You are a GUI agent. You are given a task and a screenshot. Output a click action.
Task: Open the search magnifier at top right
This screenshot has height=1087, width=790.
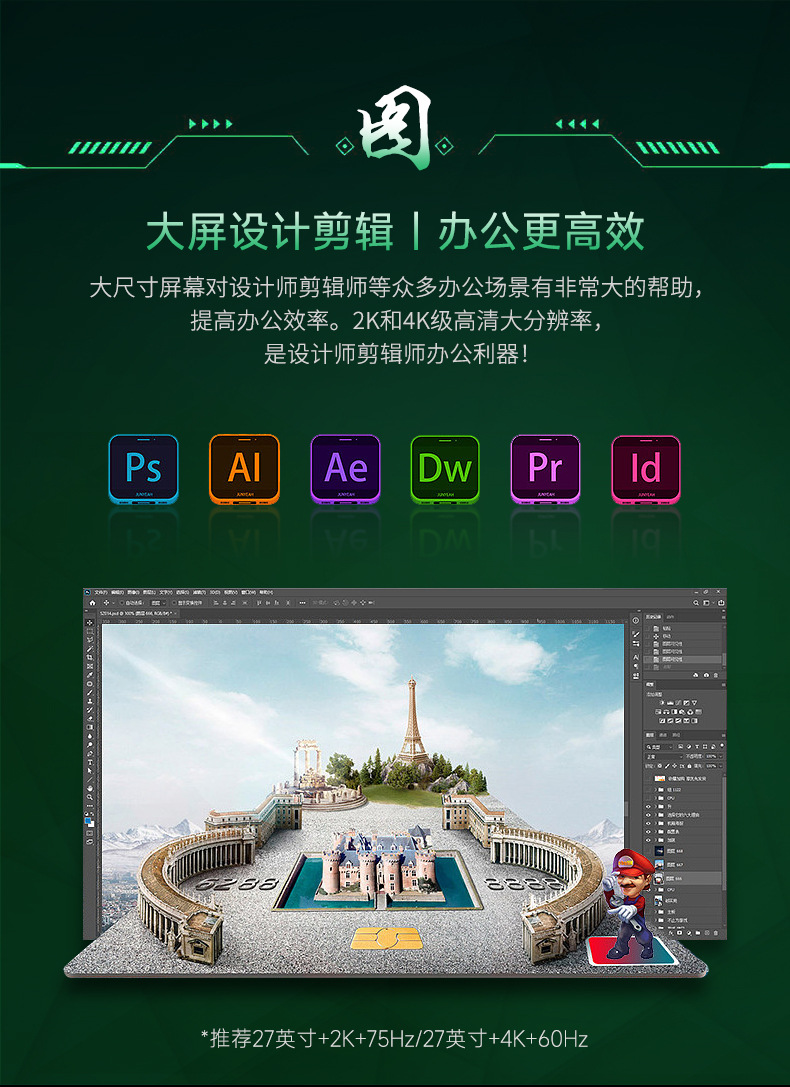(x=696, y=603)
